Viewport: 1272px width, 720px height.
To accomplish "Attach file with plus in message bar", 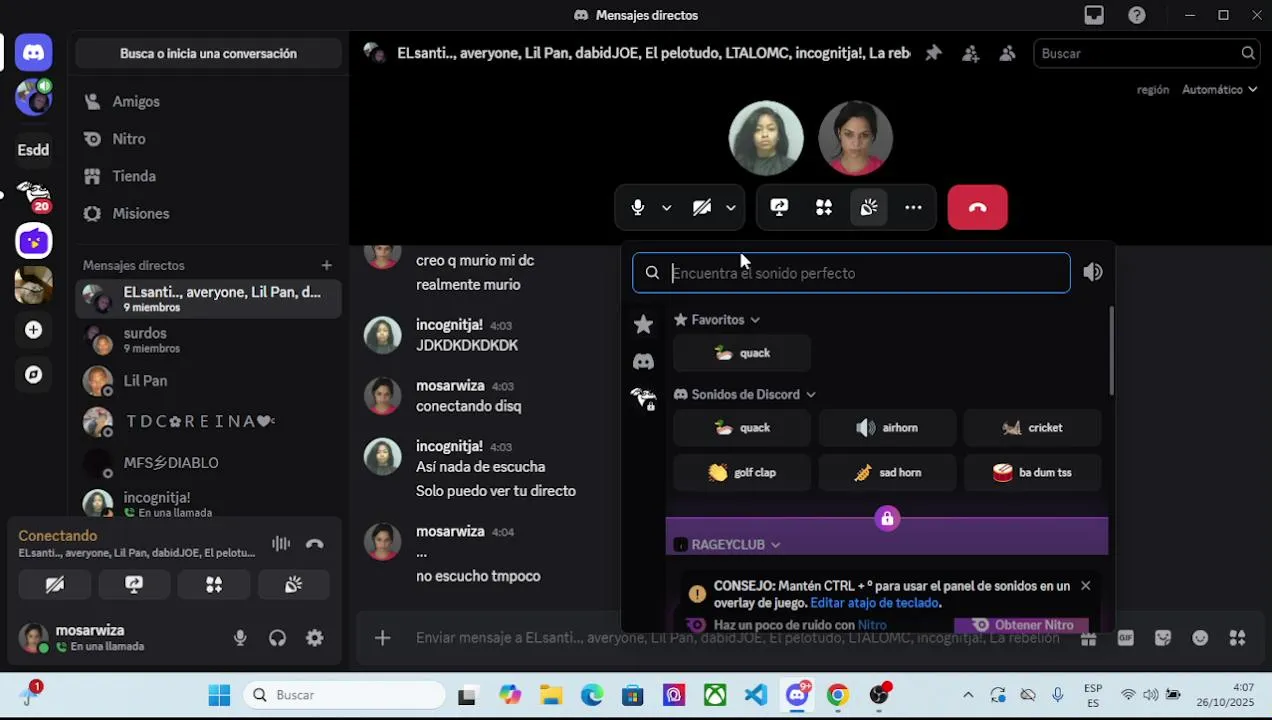I will (x=382, y=638).
